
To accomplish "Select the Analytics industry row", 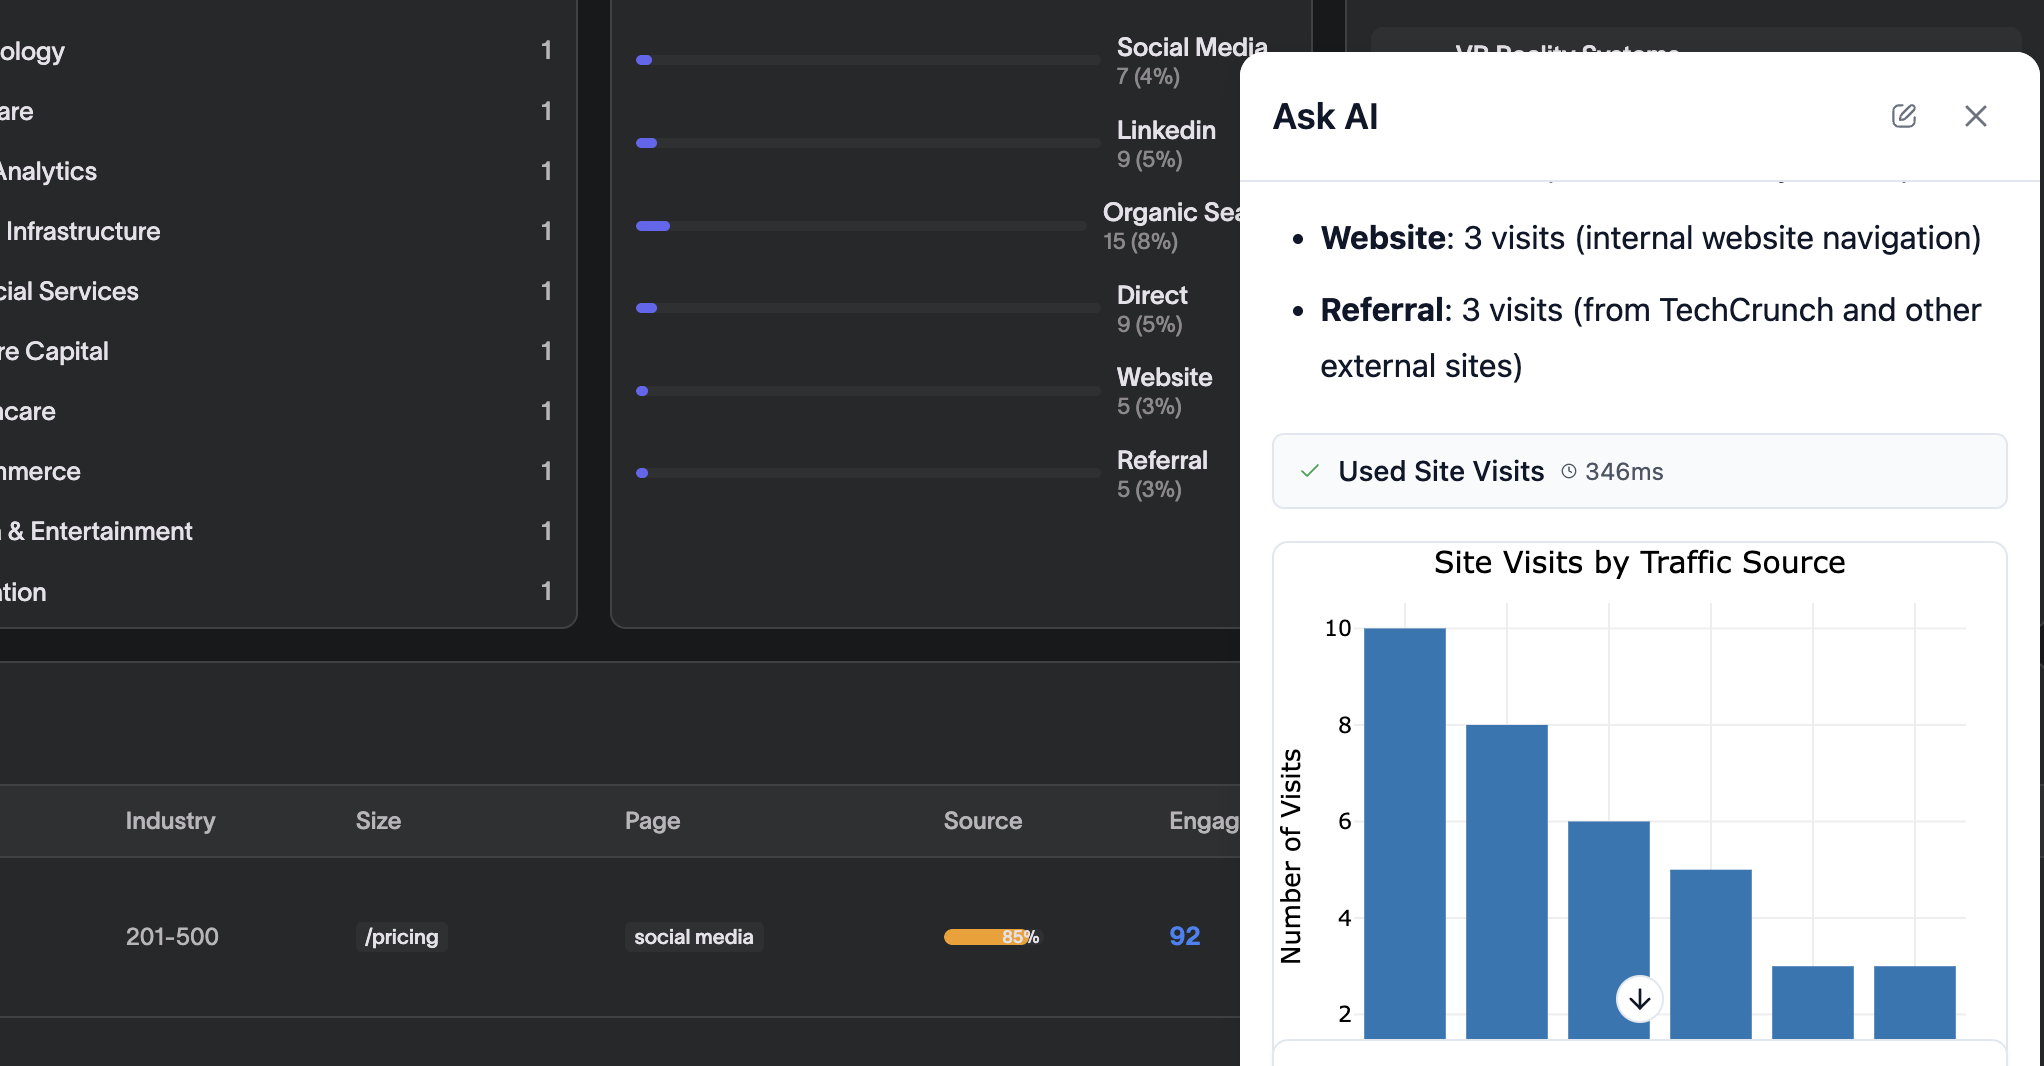I will (276, 171).
